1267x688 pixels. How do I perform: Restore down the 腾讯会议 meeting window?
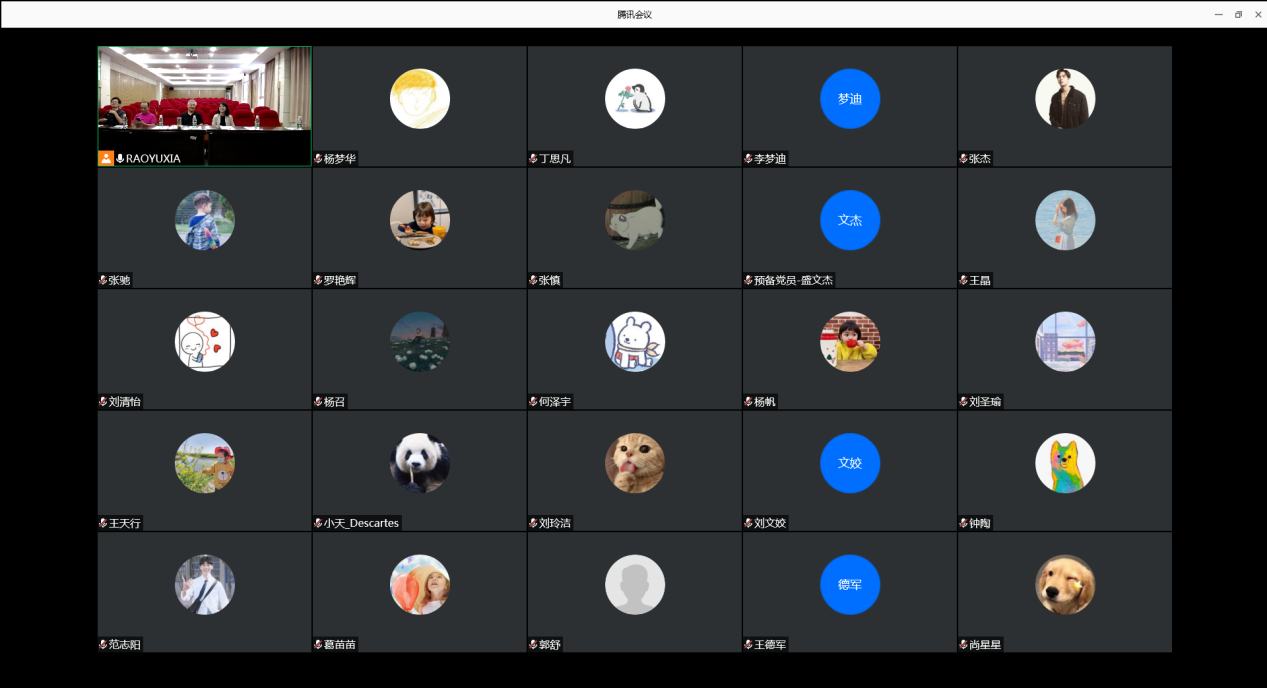1238,14
